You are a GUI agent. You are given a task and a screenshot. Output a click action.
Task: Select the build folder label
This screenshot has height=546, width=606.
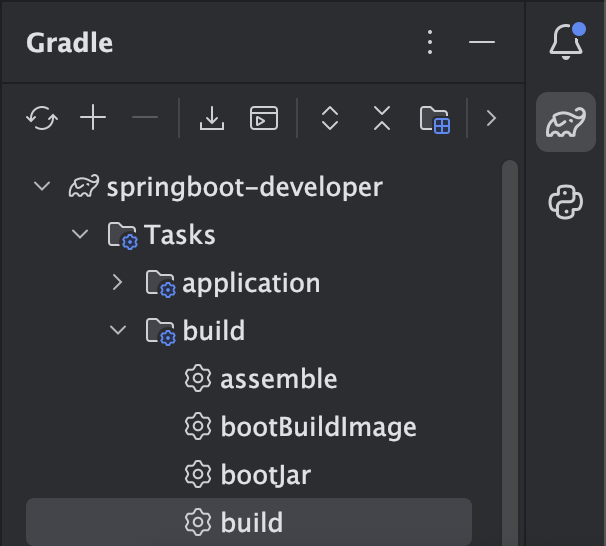214,331
